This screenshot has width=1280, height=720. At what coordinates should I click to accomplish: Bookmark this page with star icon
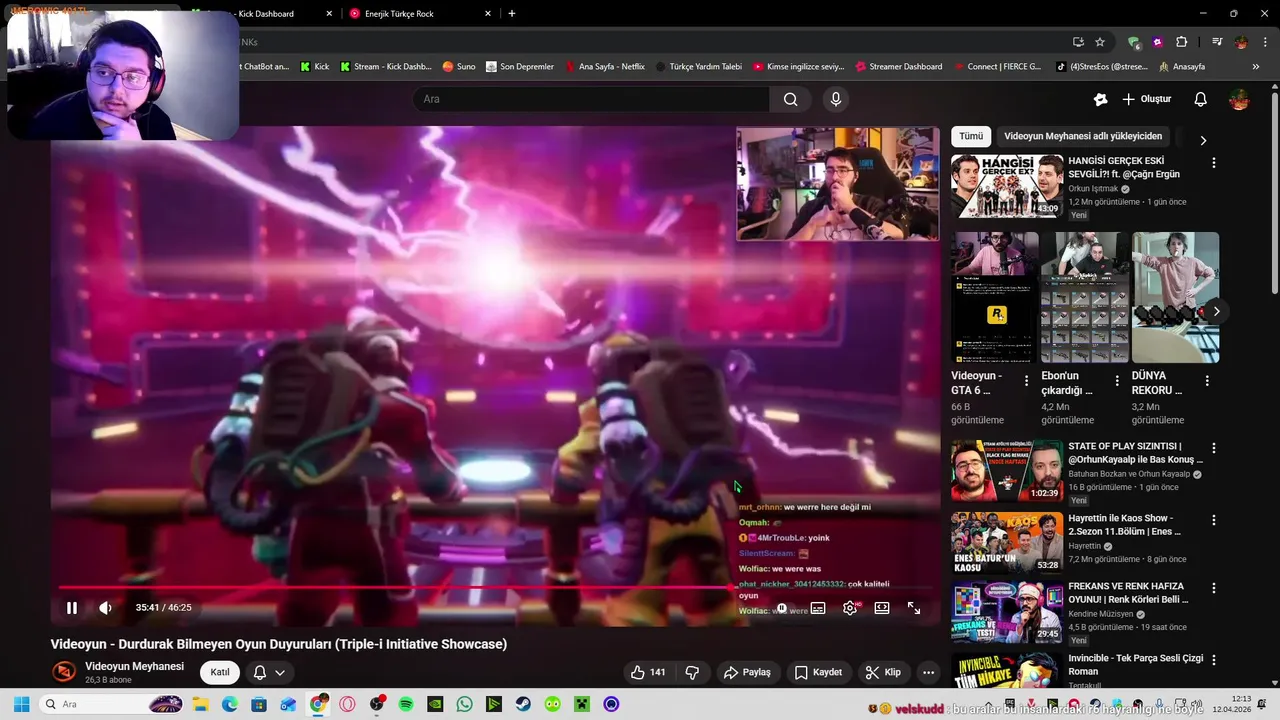1100,42
